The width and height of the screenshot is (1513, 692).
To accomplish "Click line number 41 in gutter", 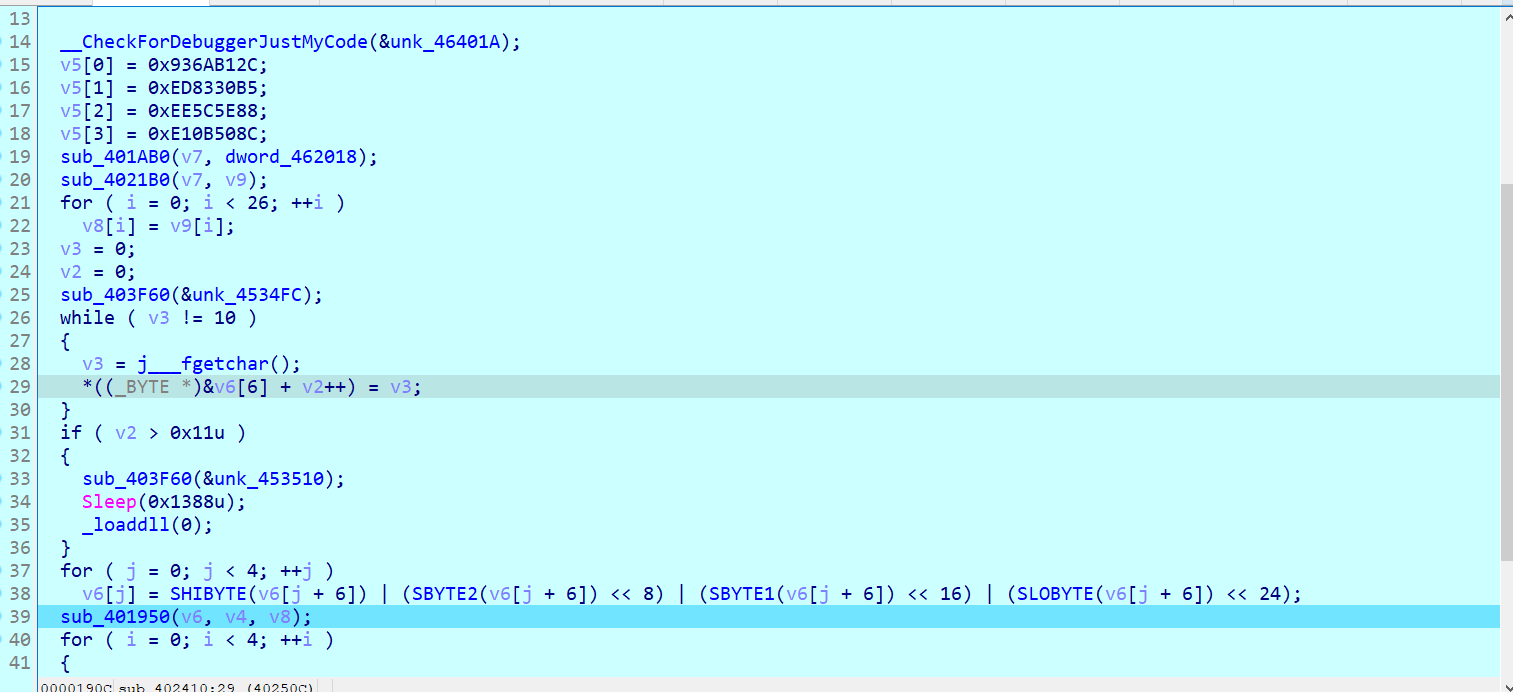I will (x=21, y=663).
